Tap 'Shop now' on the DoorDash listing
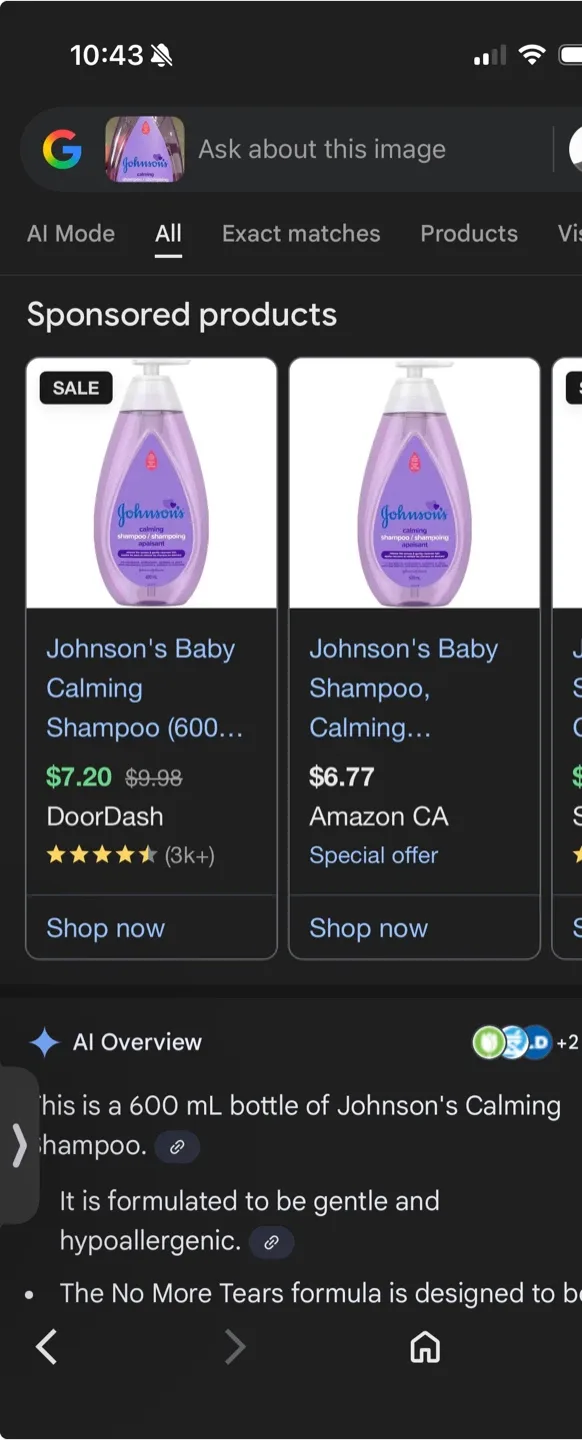Image resolution: width=582 pixels, height=1440 pixels. (x=104, y=928)
